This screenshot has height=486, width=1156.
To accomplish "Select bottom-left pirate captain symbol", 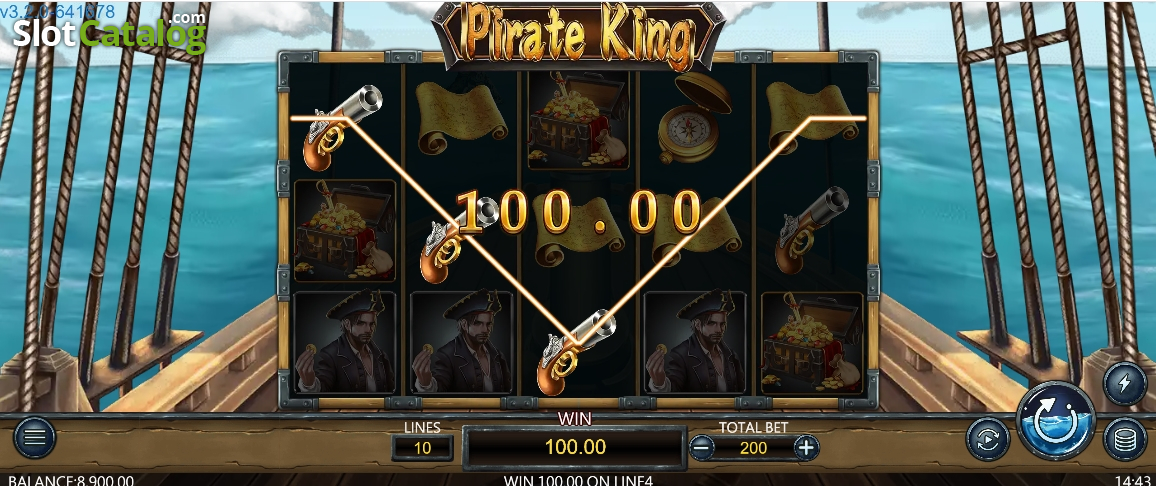I will coord(344,342).
